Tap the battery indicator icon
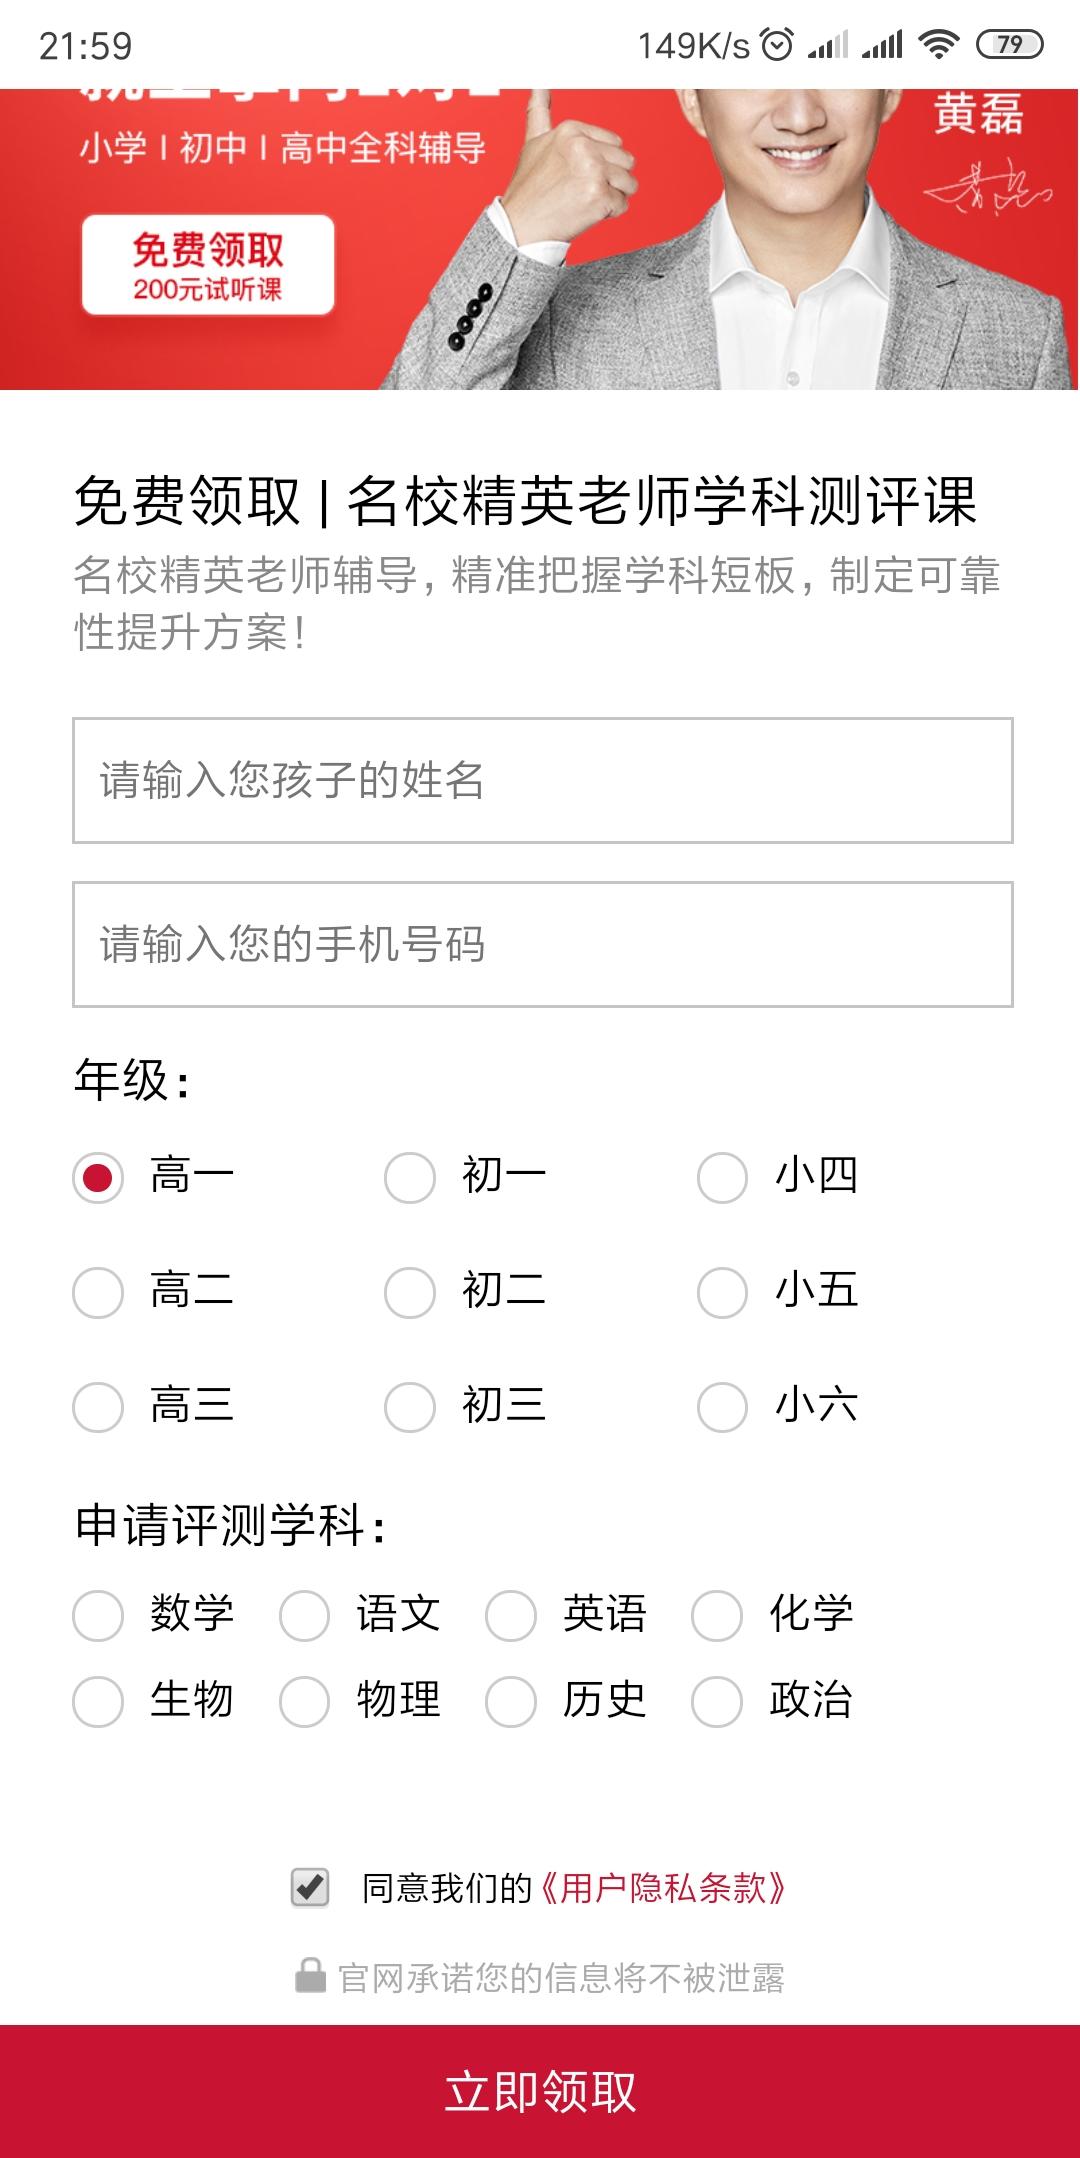Viewport: 1080px width, 2158px height. tap(1009, 44)
